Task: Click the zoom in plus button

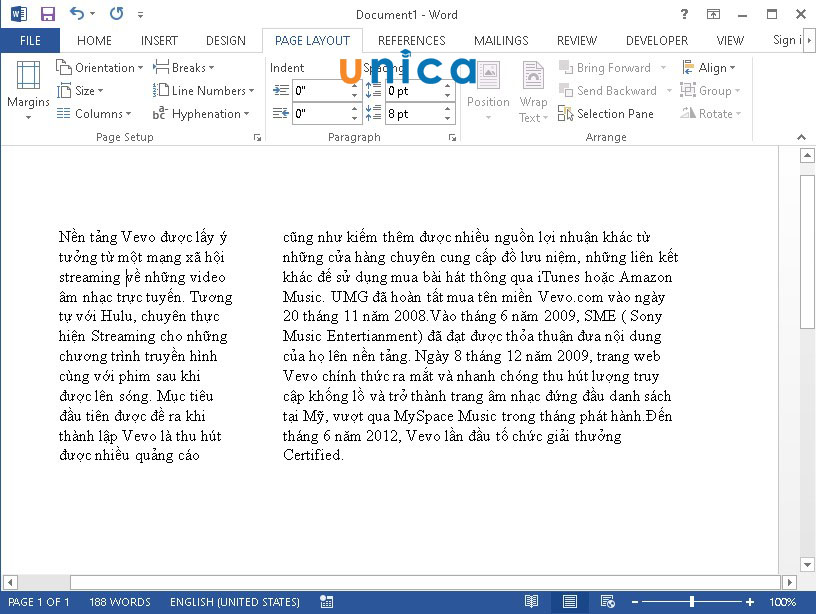Action: (749, 602)
